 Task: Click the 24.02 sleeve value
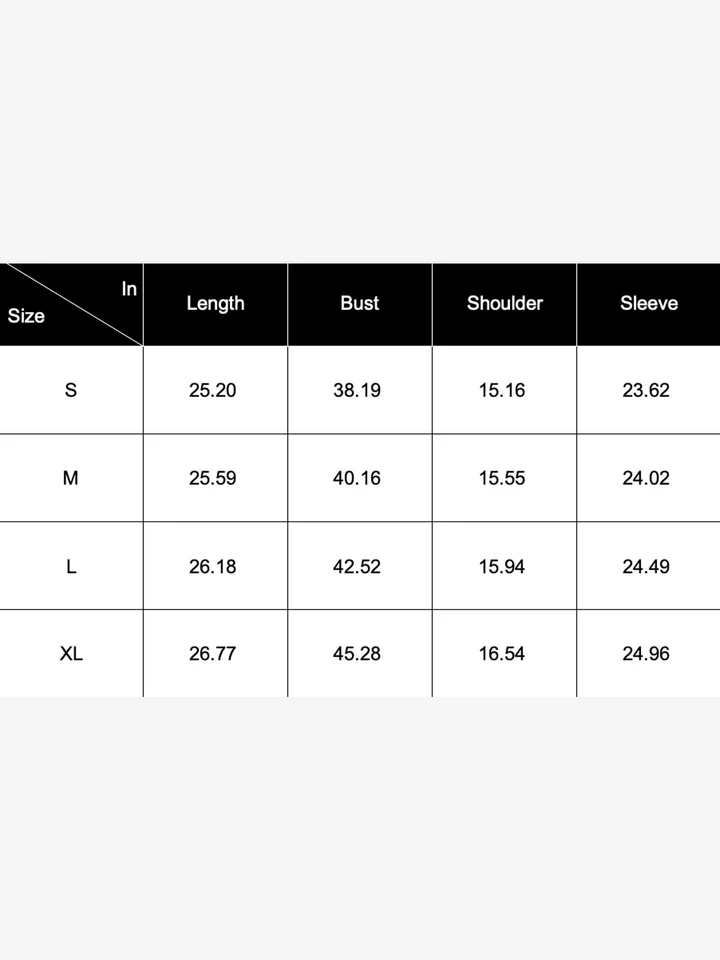click(x=646, y=478)
